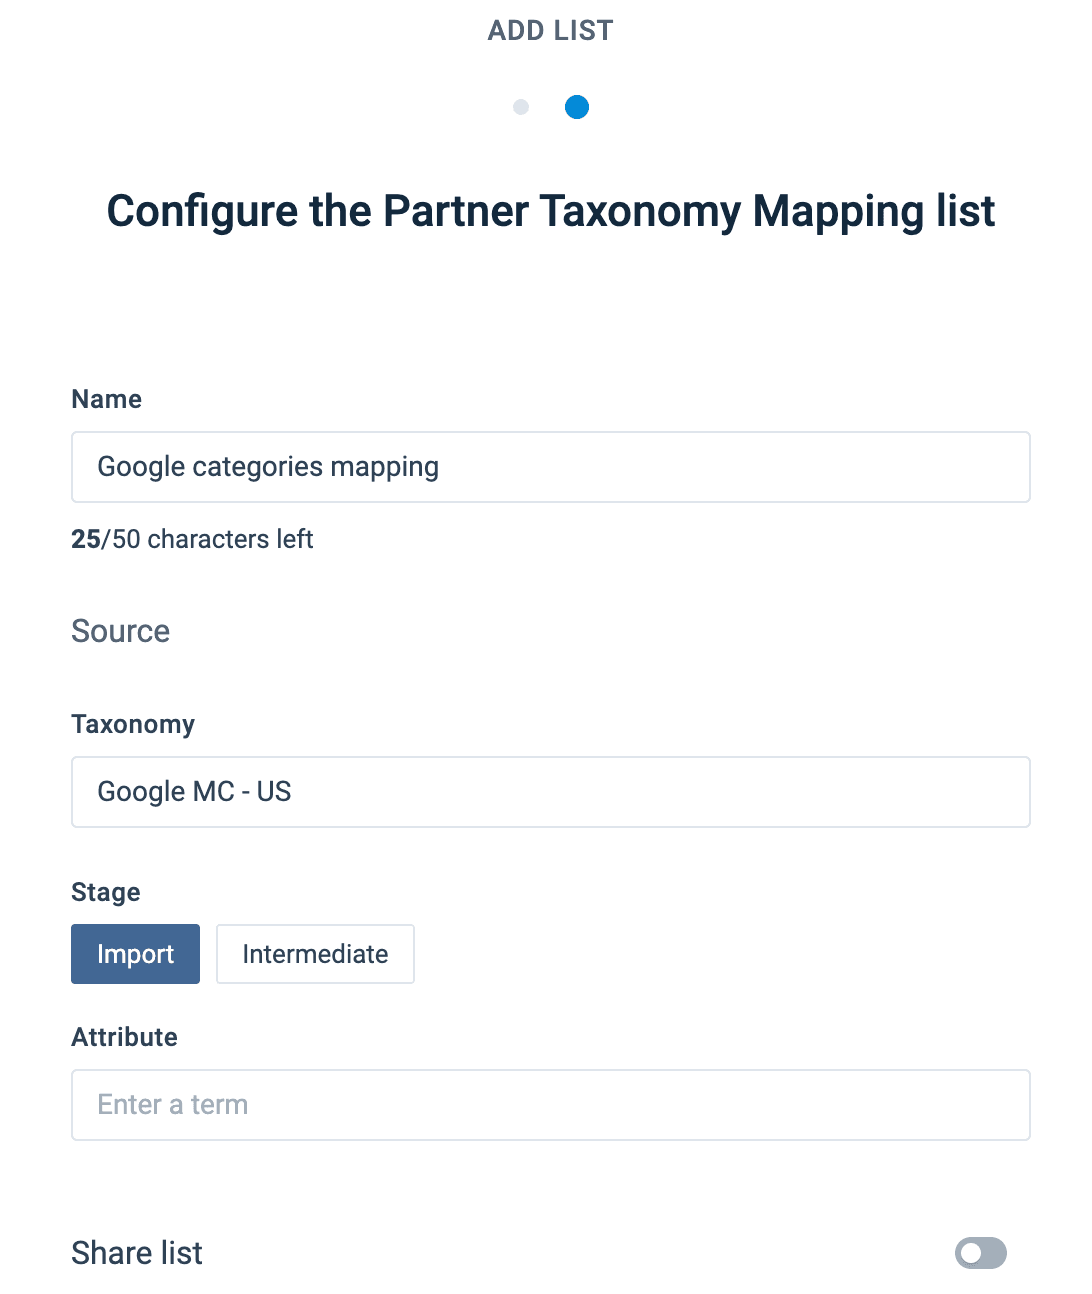The image size is (1092, 1294).
Task: Click the Name field label
Action: pyautogui.click(x=107, y=399)
